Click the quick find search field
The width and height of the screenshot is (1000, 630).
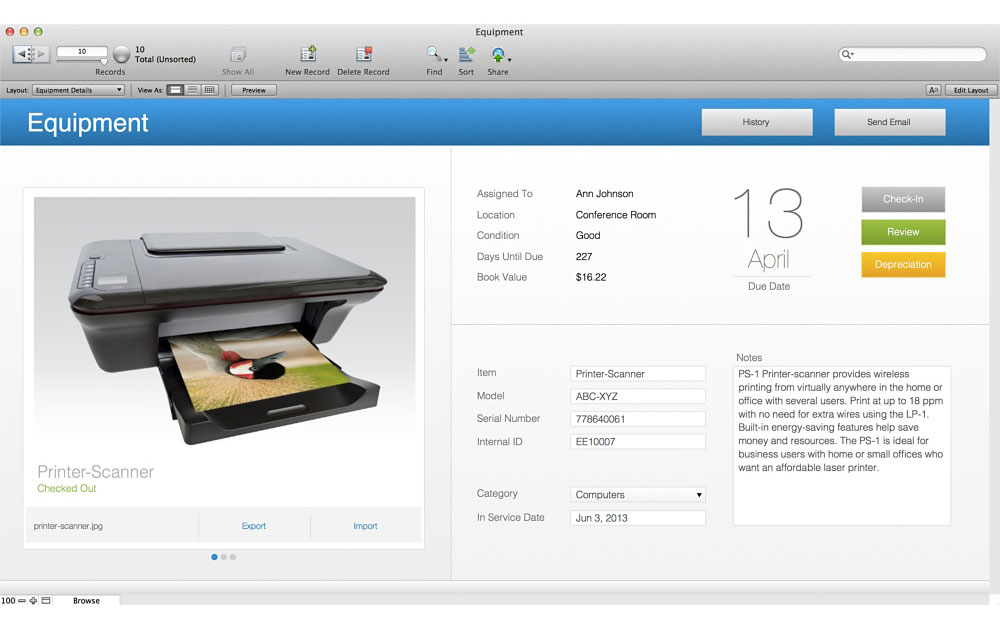[x=913, y=55]
